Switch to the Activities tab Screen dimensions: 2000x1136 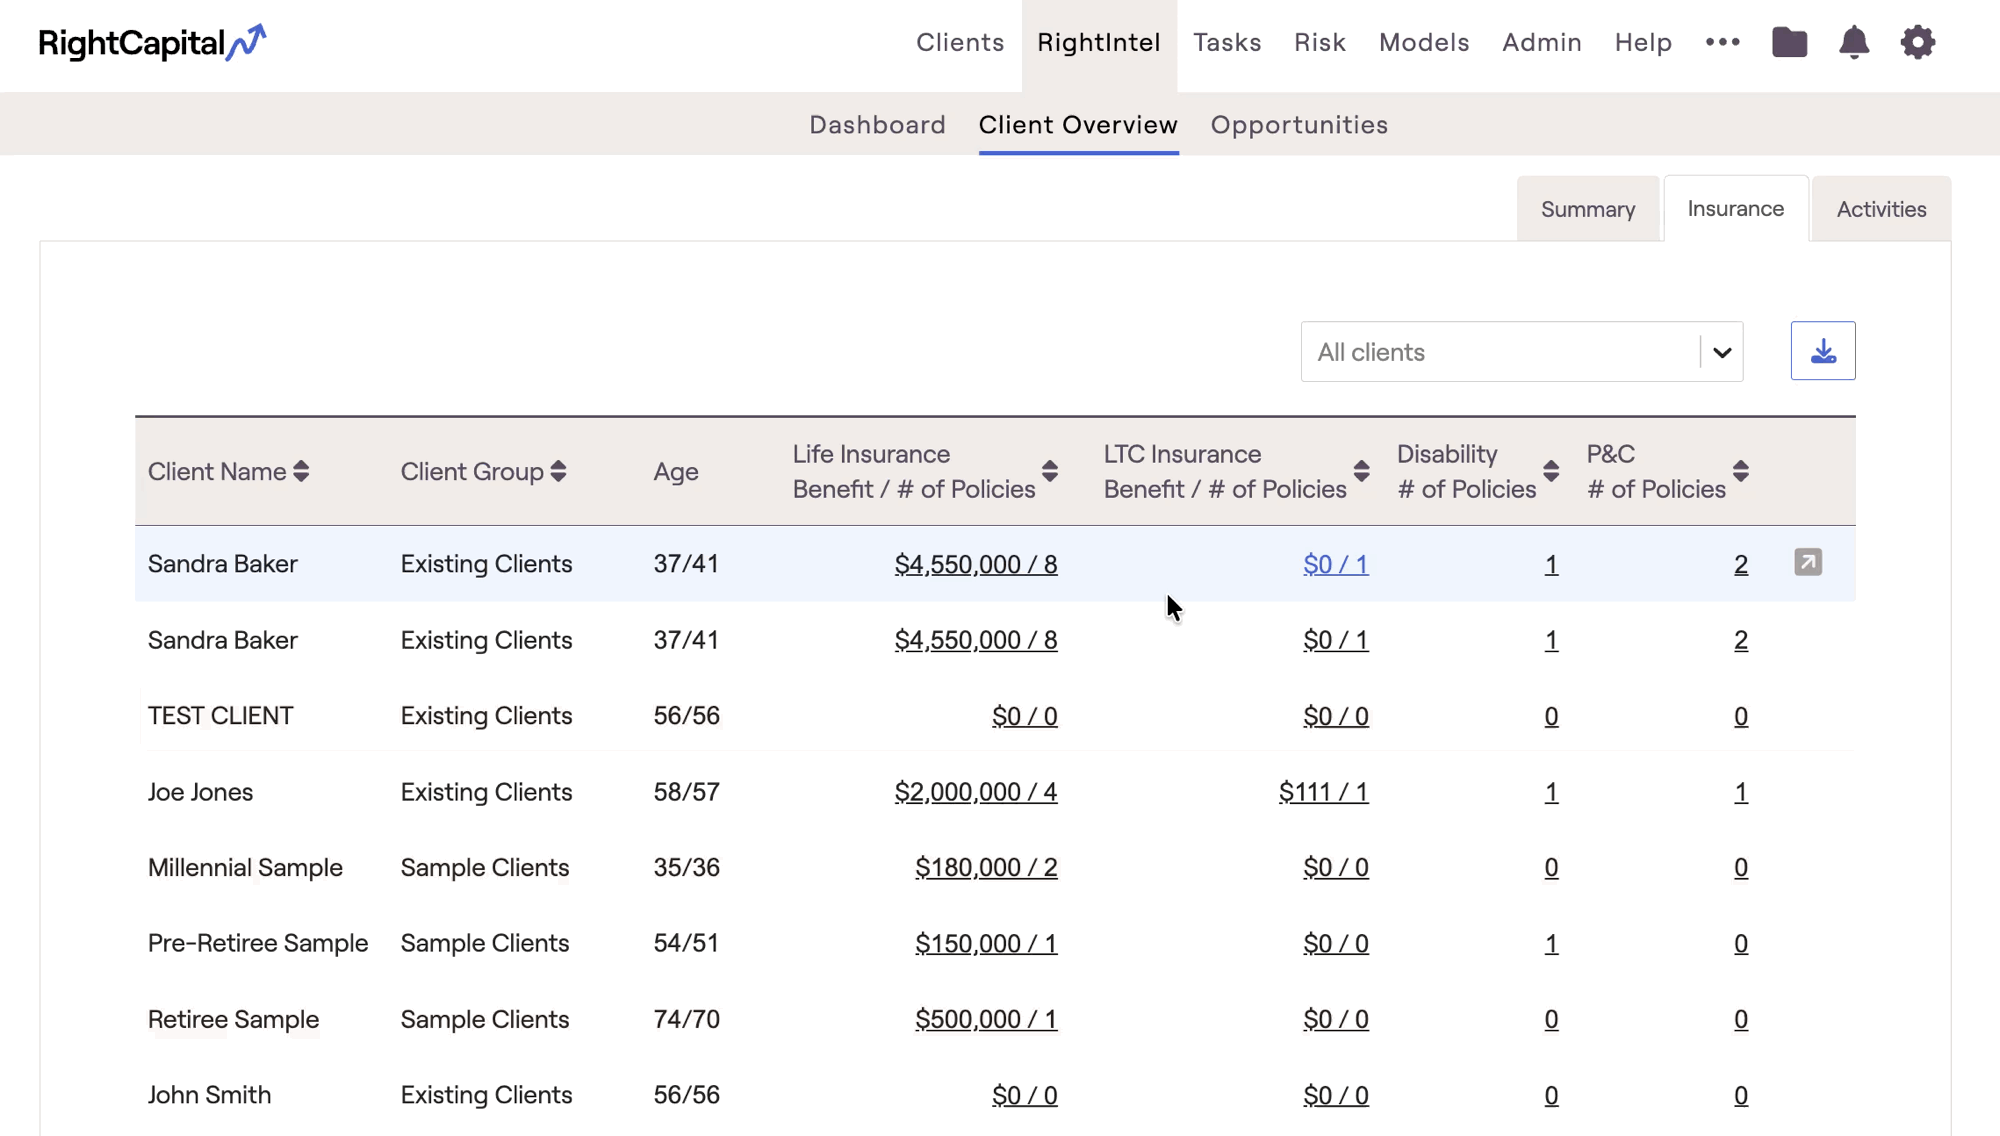[1880, 209]
